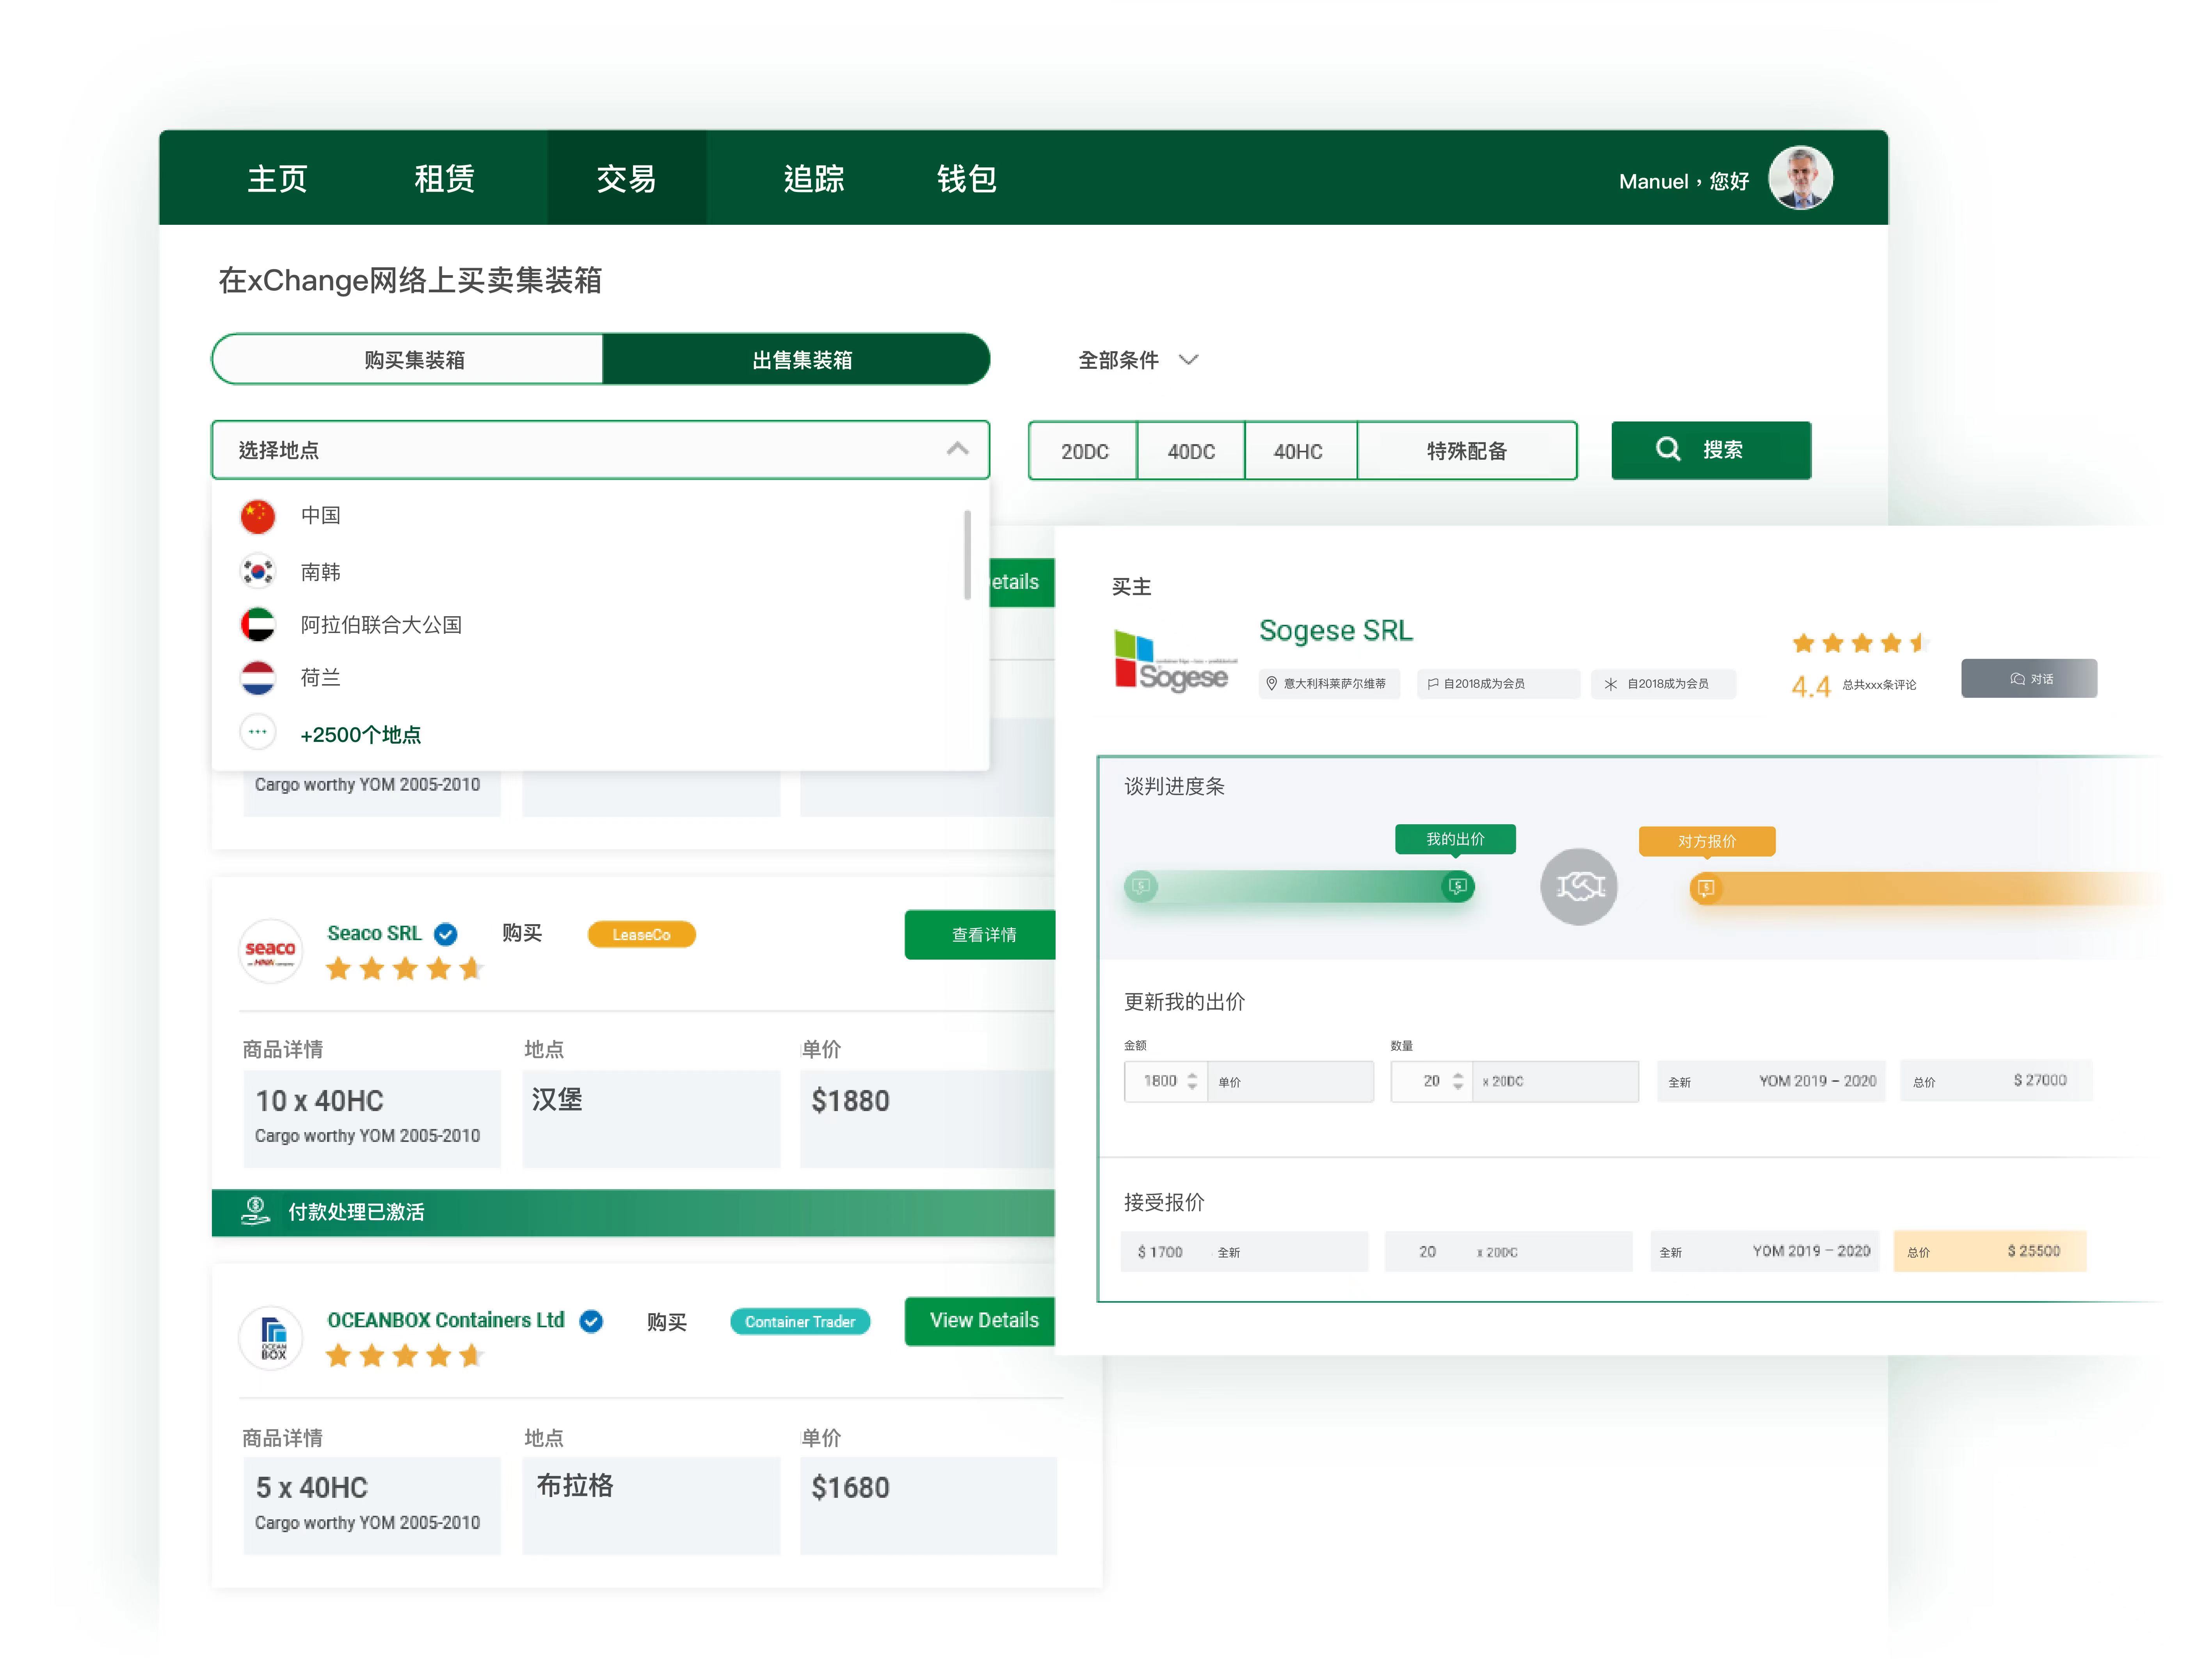The width and height of the screenshot is (2212, 1659).
Task: Click OCEANBOX star rating
Action: (404, 1356)
